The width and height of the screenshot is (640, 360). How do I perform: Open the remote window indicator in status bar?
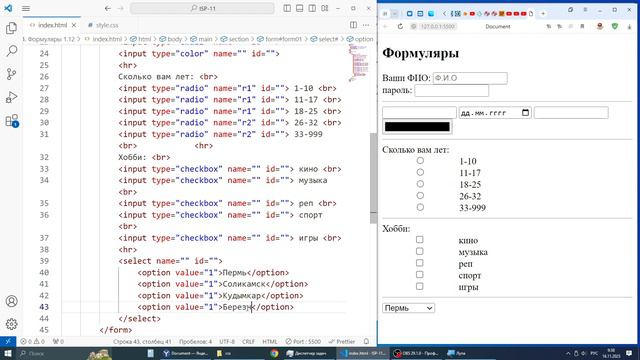8,341
